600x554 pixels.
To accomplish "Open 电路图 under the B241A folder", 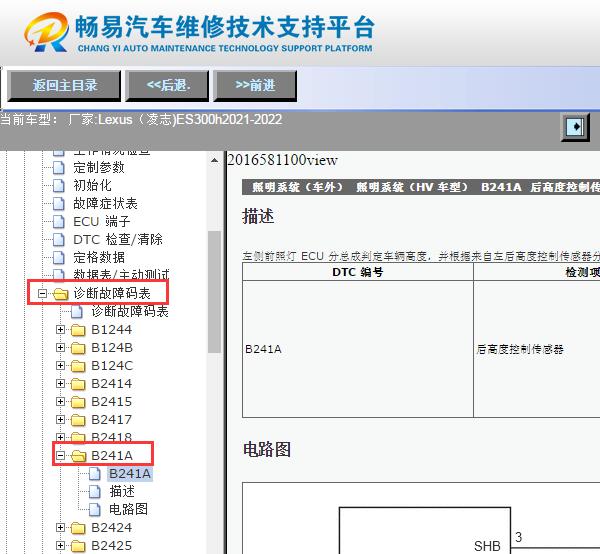I will (x=128, y=509).
